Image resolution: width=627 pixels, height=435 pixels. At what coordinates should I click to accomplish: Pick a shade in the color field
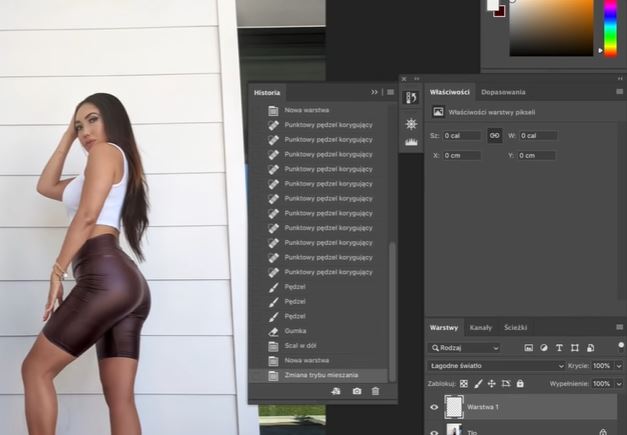(551, 27)
